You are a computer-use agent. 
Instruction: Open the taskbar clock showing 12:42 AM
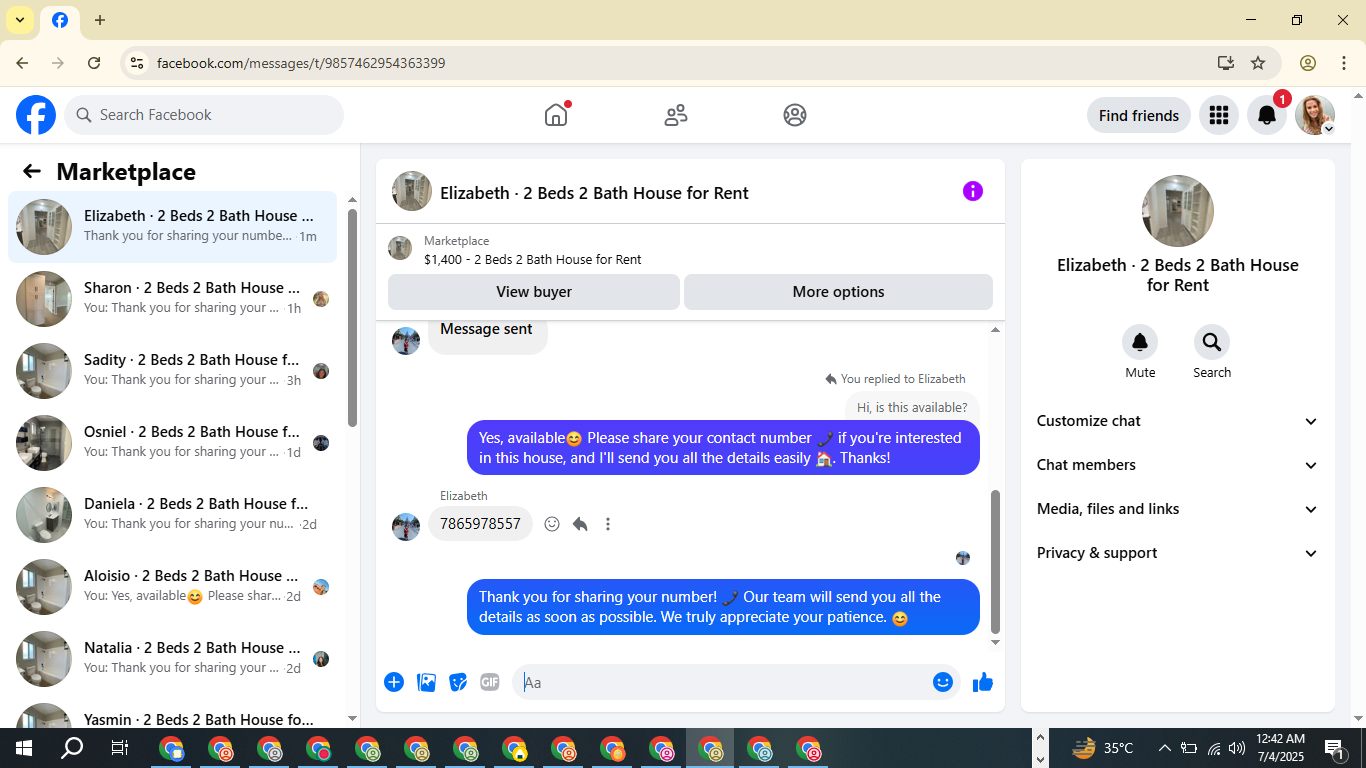click(x=1281, y=748)
